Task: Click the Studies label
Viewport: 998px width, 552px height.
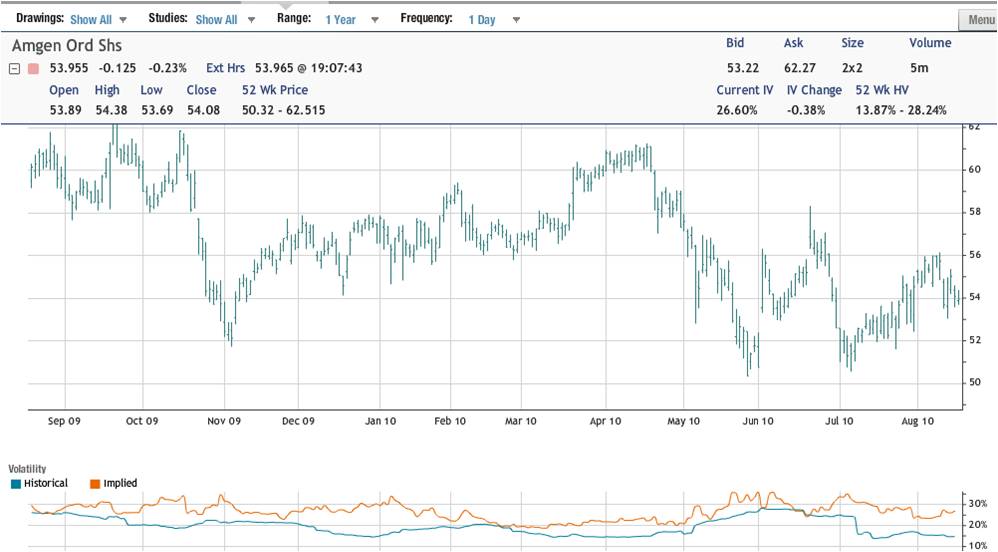Action: (x=168, y=18)
